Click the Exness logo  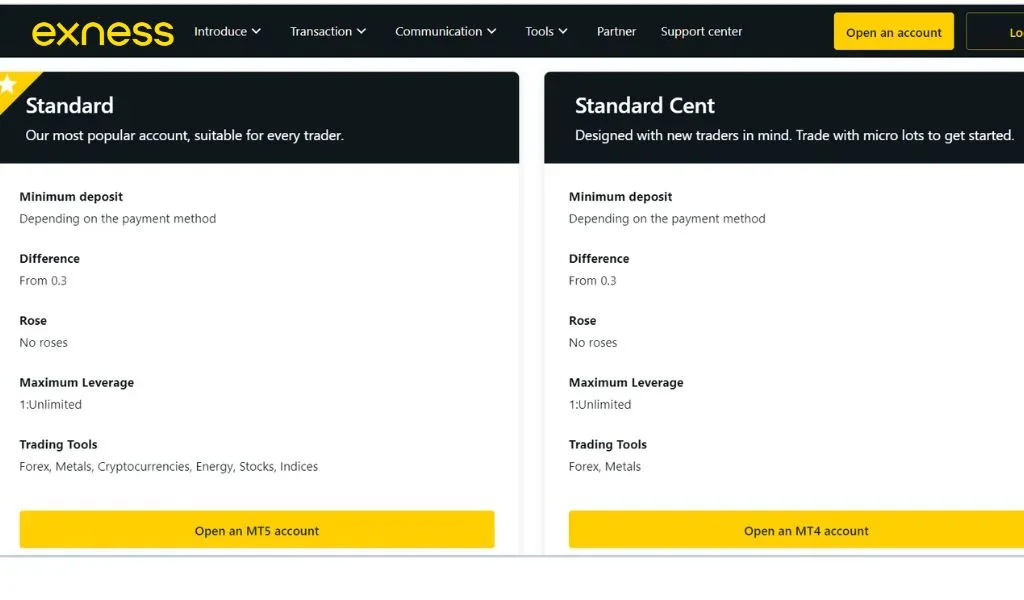102,32
